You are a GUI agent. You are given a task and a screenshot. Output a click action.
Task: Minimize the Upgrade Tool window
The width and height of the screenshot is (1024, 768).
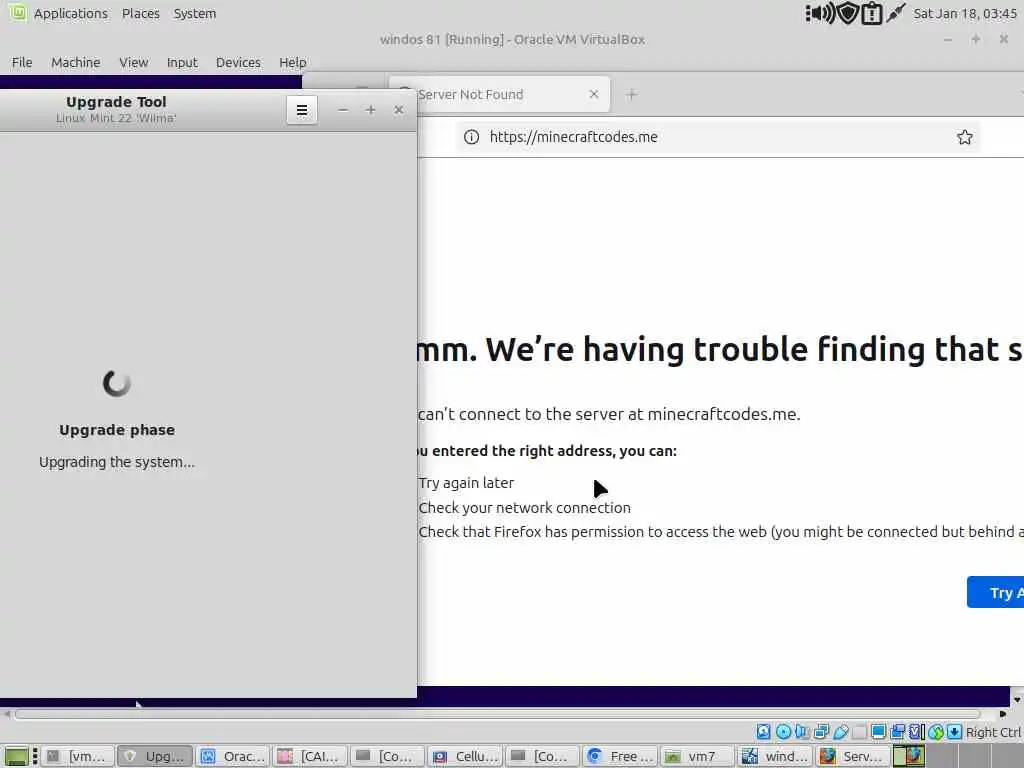pyautogui.click(x=342, y=110)
